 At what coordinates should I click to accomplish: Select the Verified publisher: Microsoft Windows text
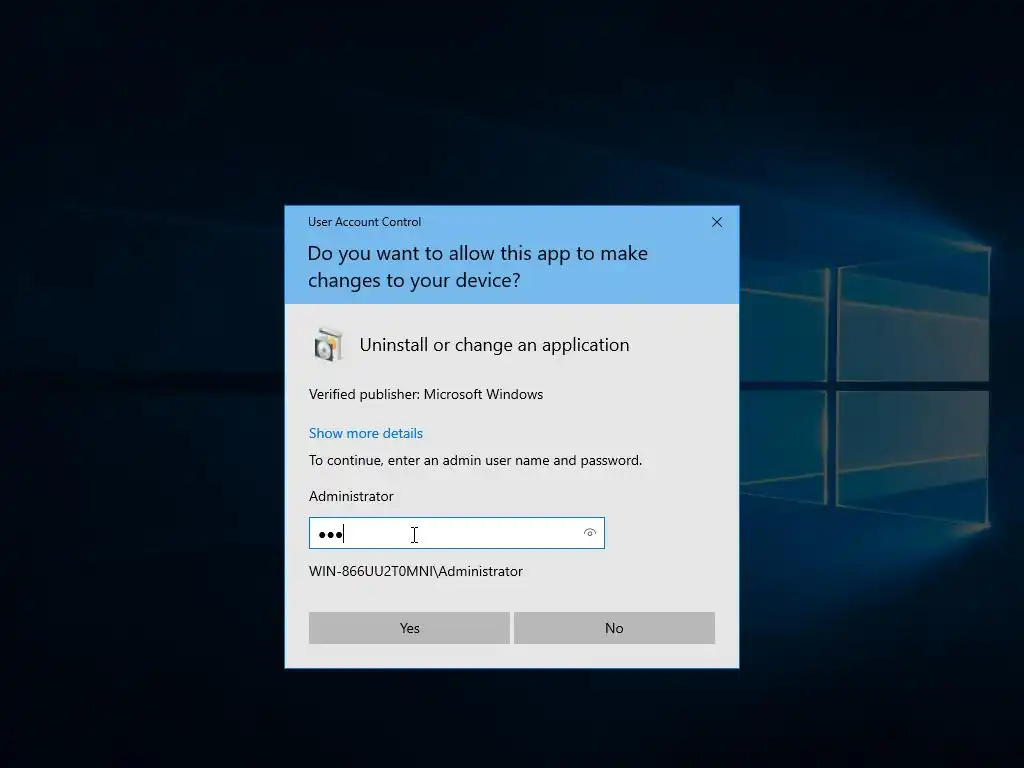(426, 394)
